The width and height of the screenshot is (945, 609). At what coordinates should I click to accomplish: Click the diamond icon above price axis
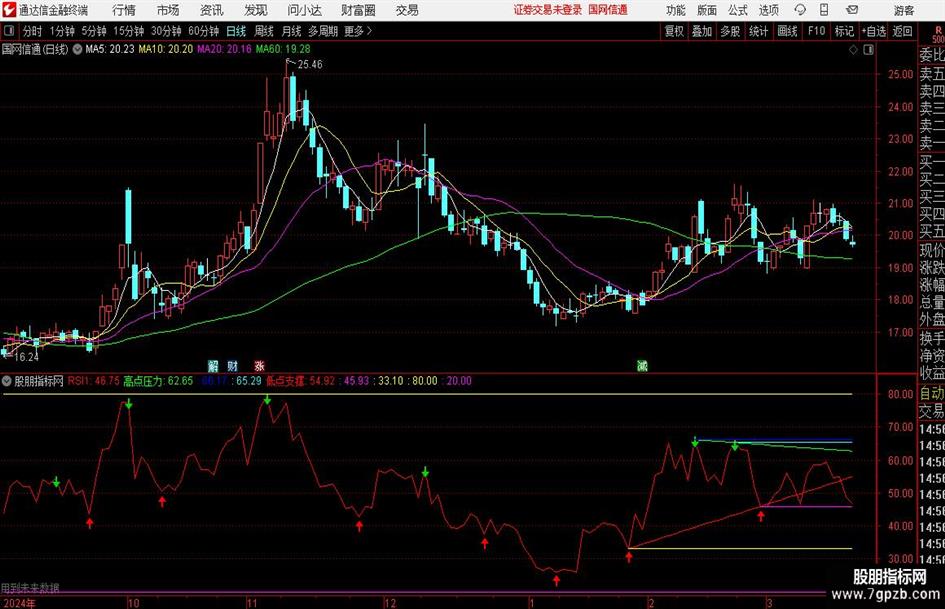pyautogui.click(x=853, y=50)
